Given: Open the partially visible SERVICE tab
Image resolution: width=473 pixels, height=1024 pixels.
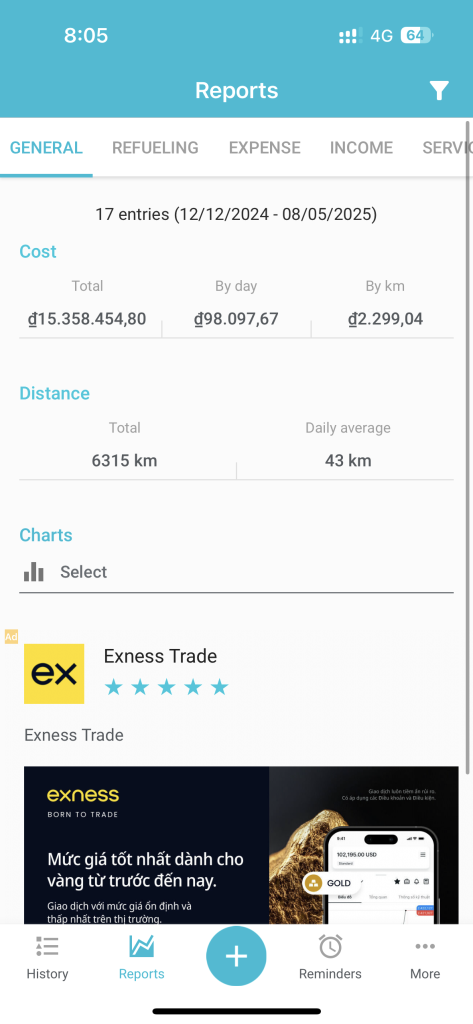Looking at the screenshot, I should tap(447, 148).
